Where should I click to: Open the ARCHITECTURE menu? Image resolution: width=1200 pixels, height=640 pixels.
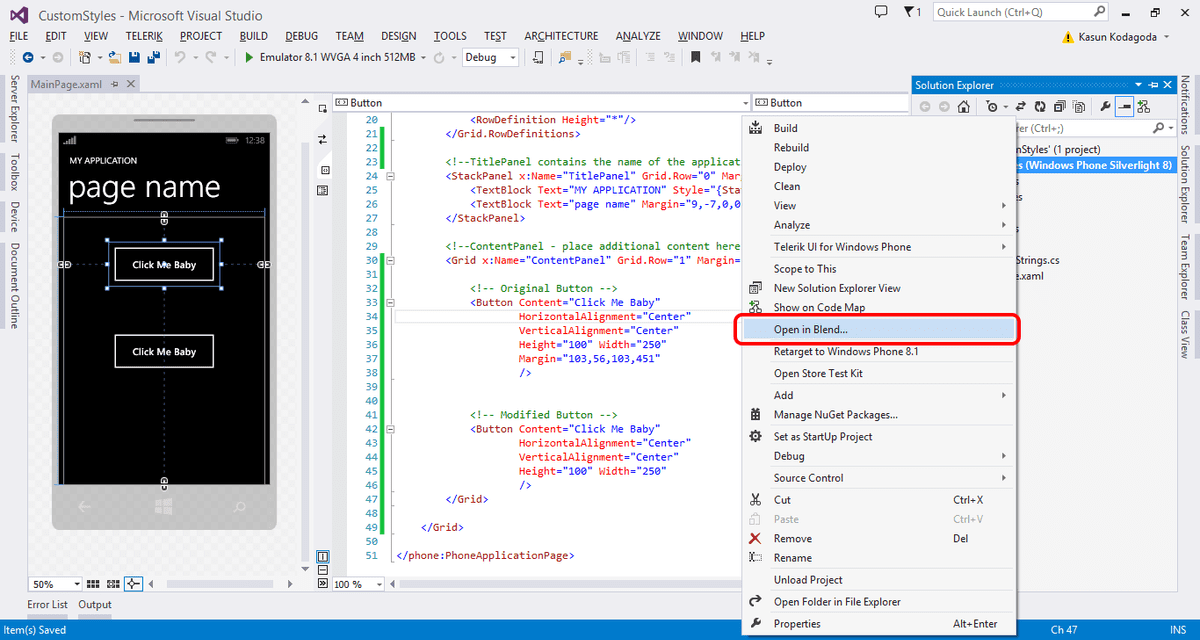tap(561, 35)
